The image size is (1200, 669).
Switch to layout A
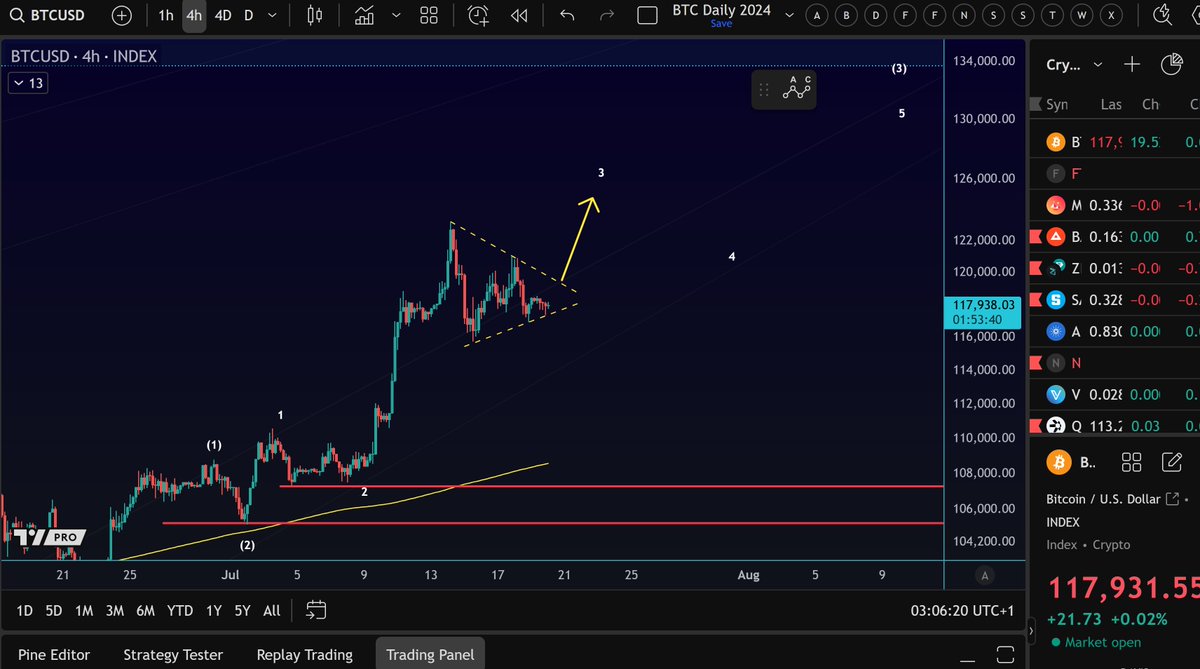pyautogui.click(x=819, y=16)
